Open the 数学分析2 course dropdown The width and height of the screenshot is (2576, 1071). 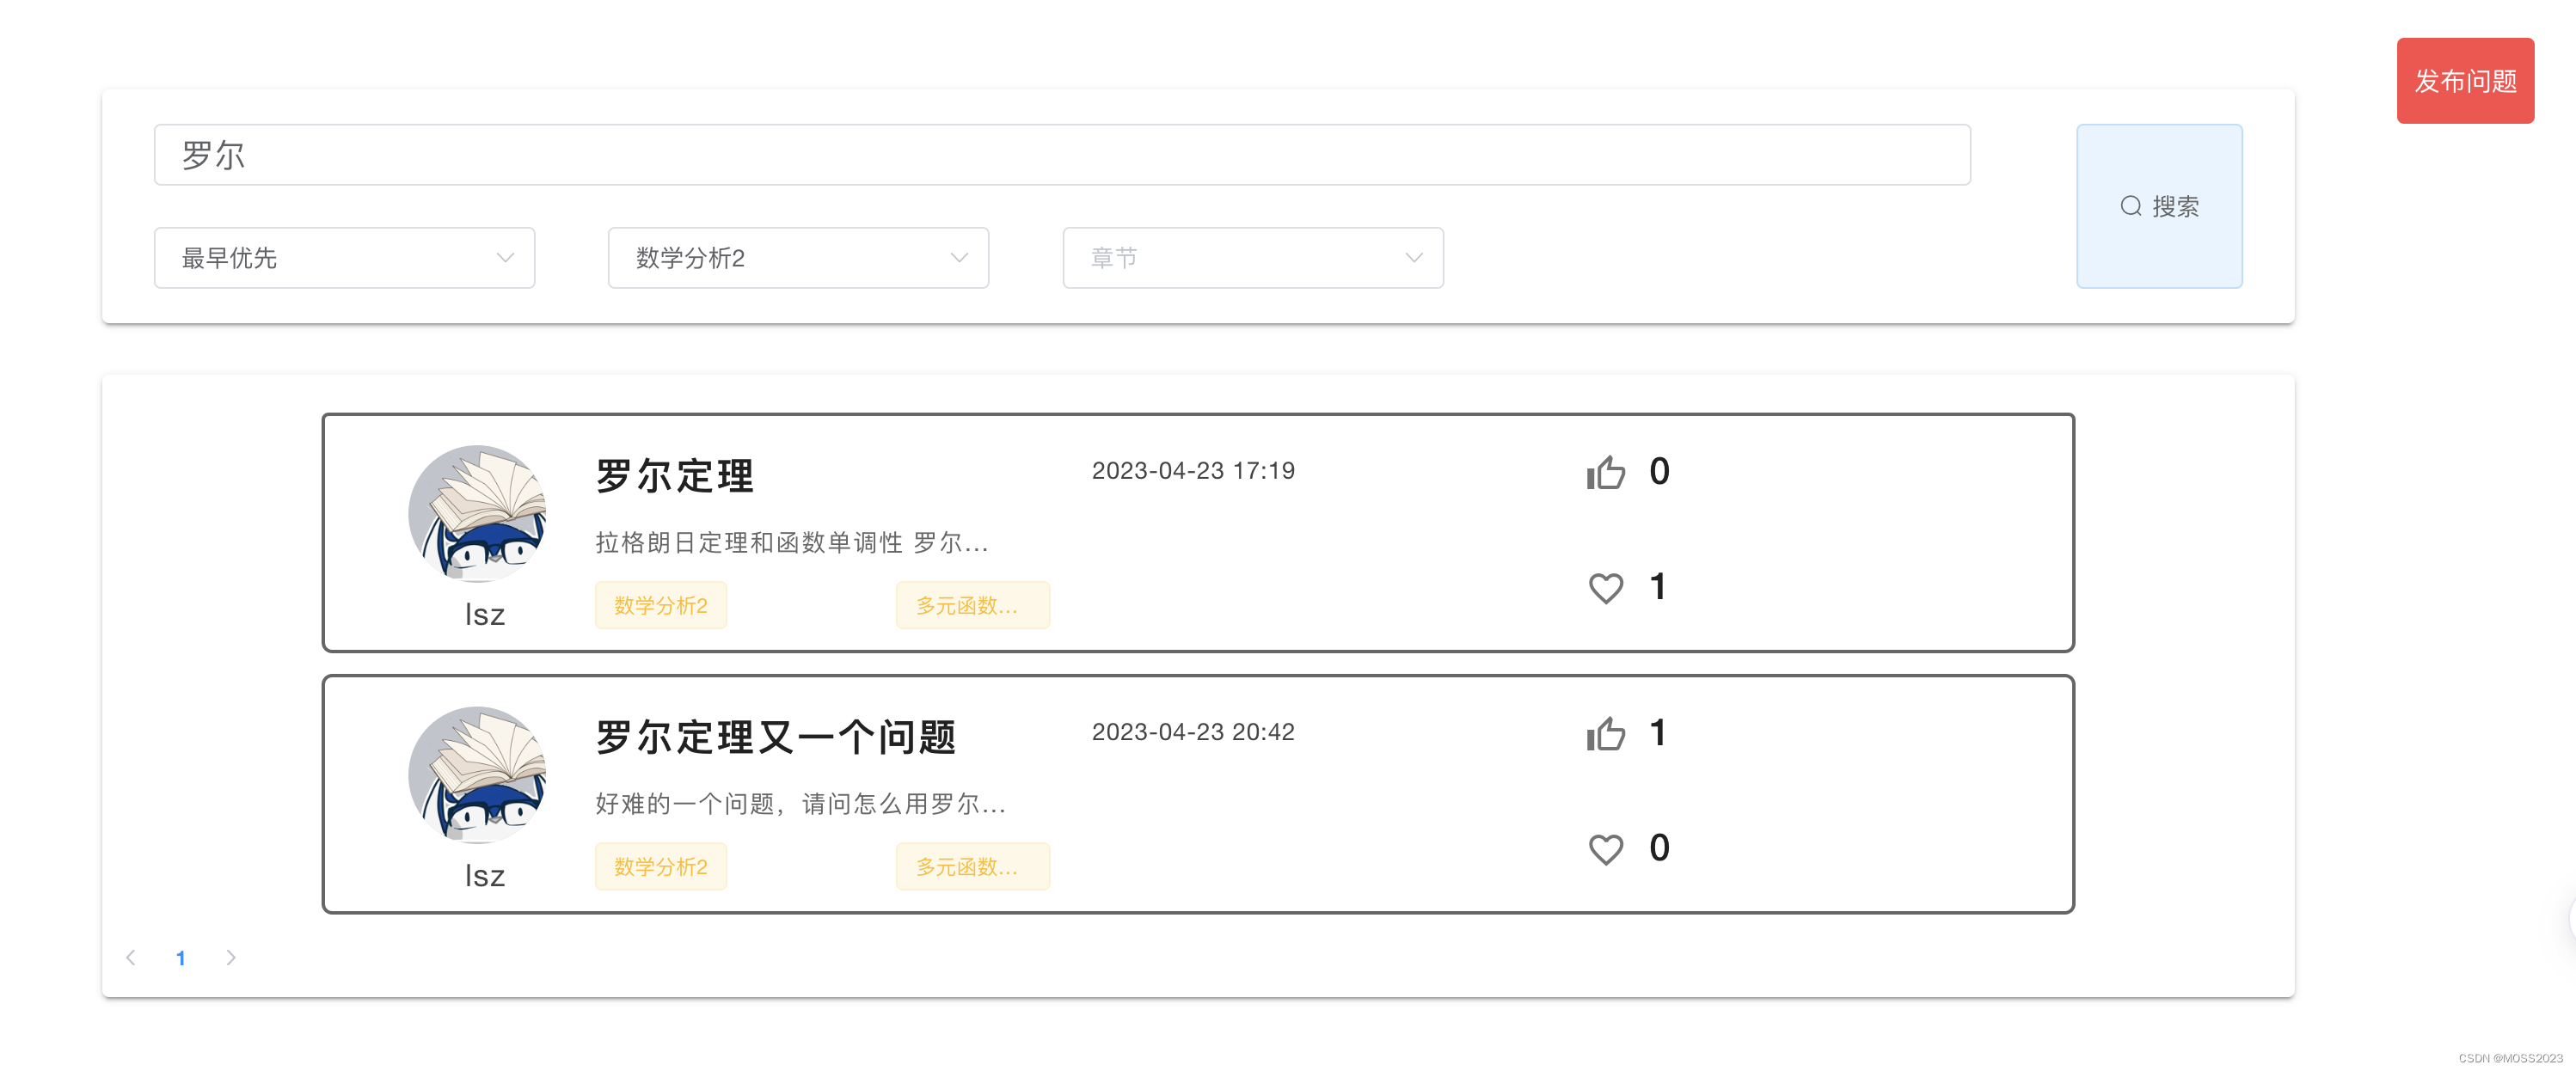(797, 258)
